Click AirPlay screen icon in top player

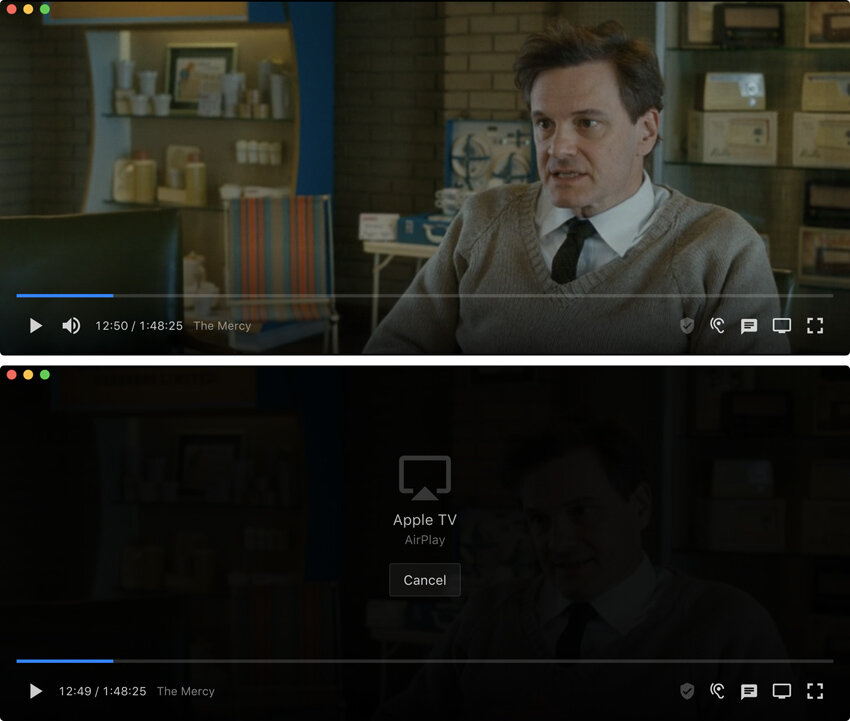781,326
